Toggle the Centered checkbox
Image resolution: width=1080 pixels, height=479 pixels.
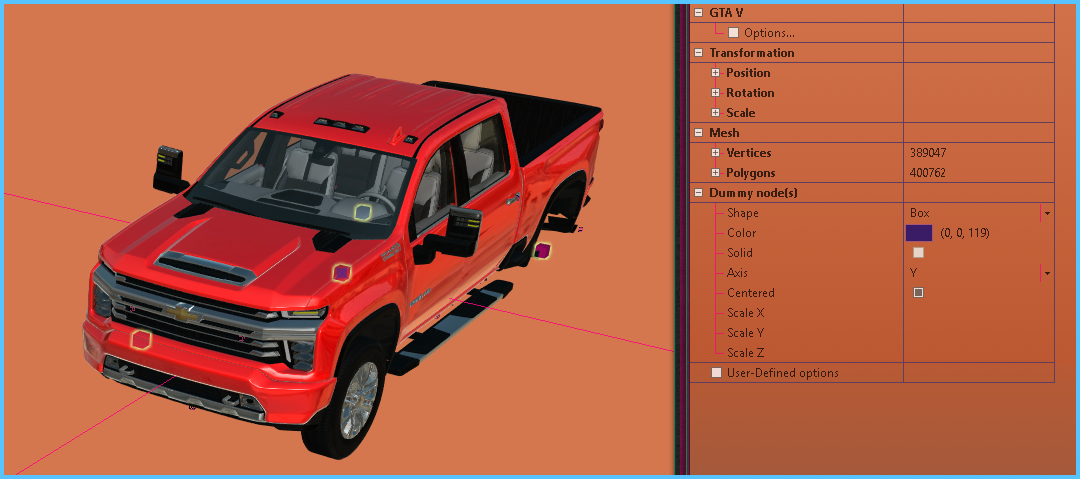click(918, 293)
